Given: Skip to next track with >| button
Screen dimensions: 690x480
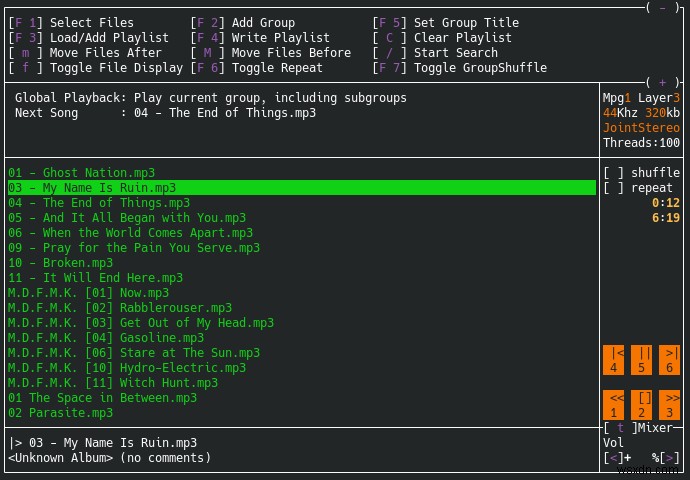Looking at the screenshot, I should click(670, 359).
